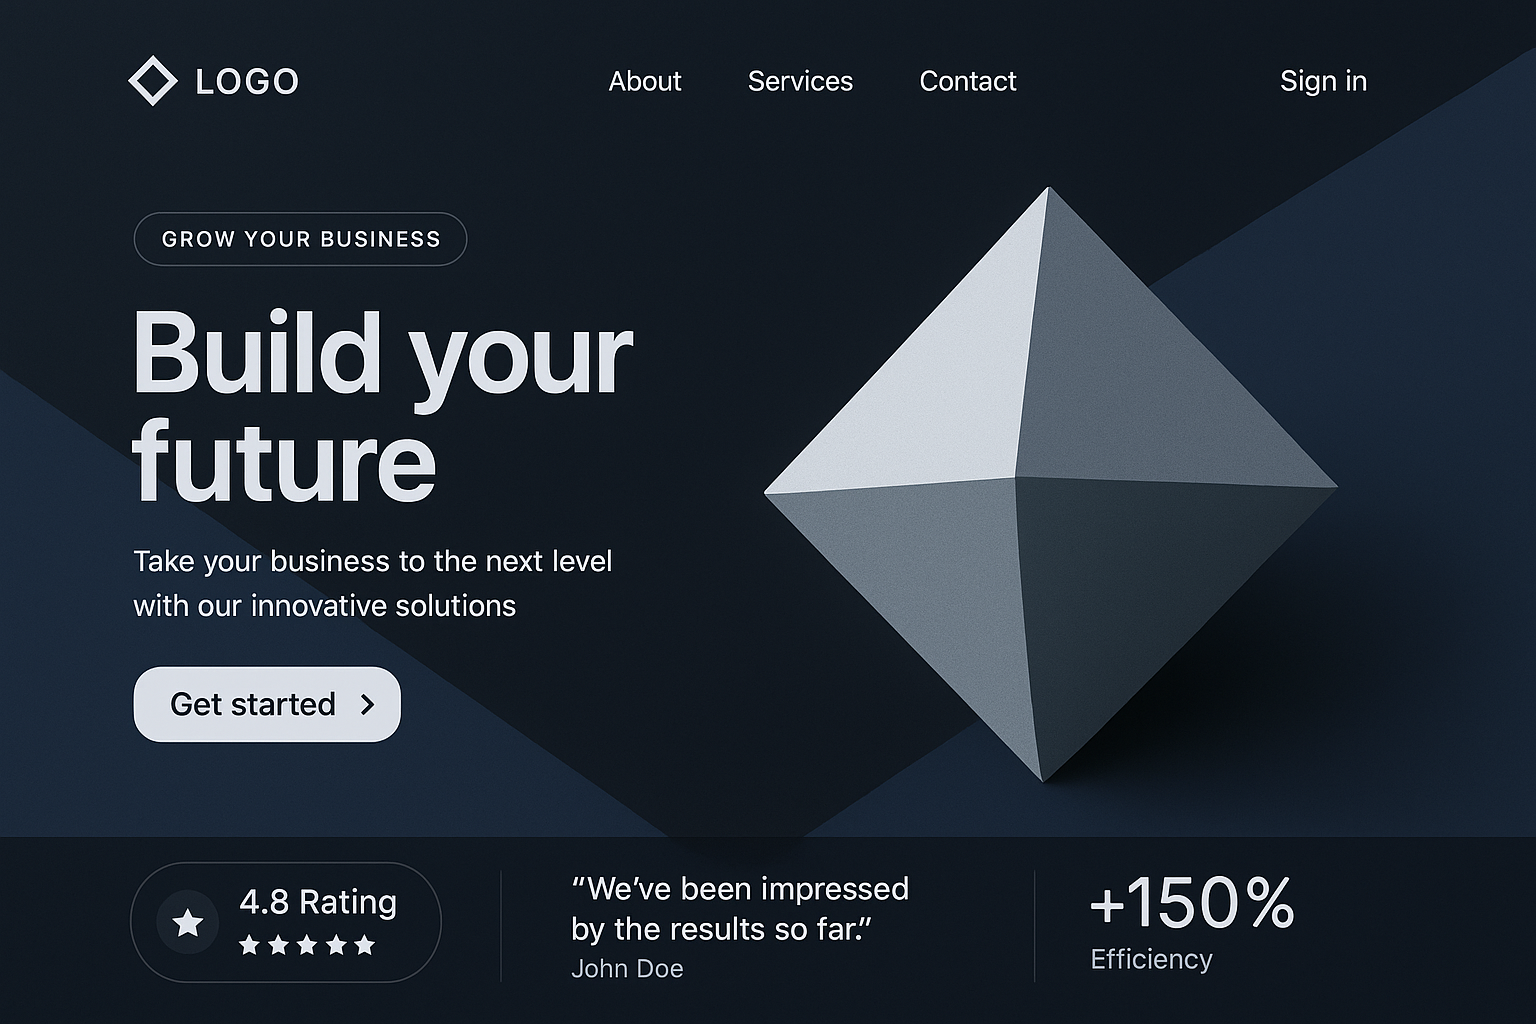Click the chevron arrow in Get started
Viewport: 1536px width, 1024px height.
point(367,705)
